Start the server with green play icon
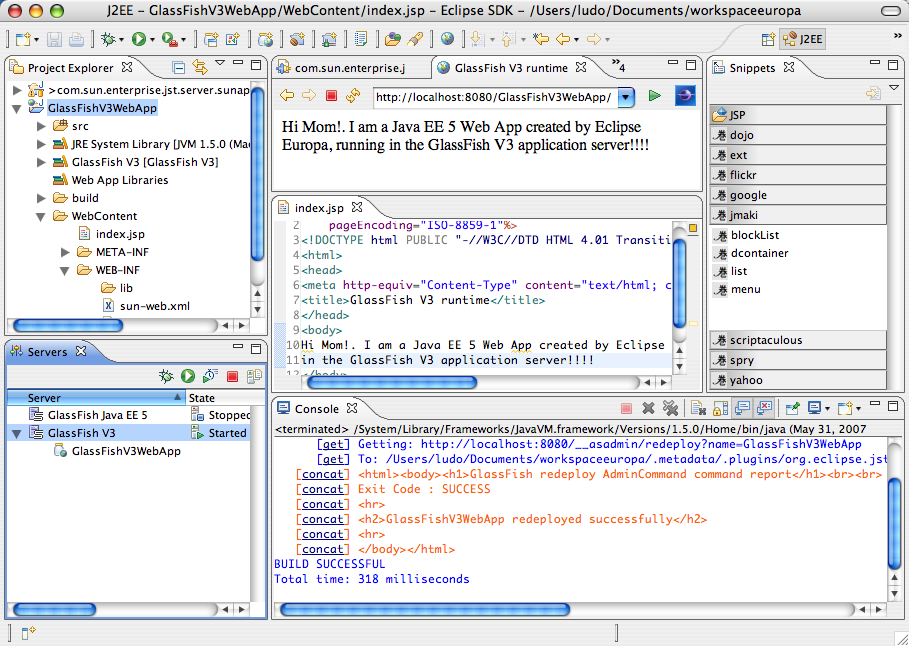The height and width of the screenshot is (646, 909). [188, 376]
